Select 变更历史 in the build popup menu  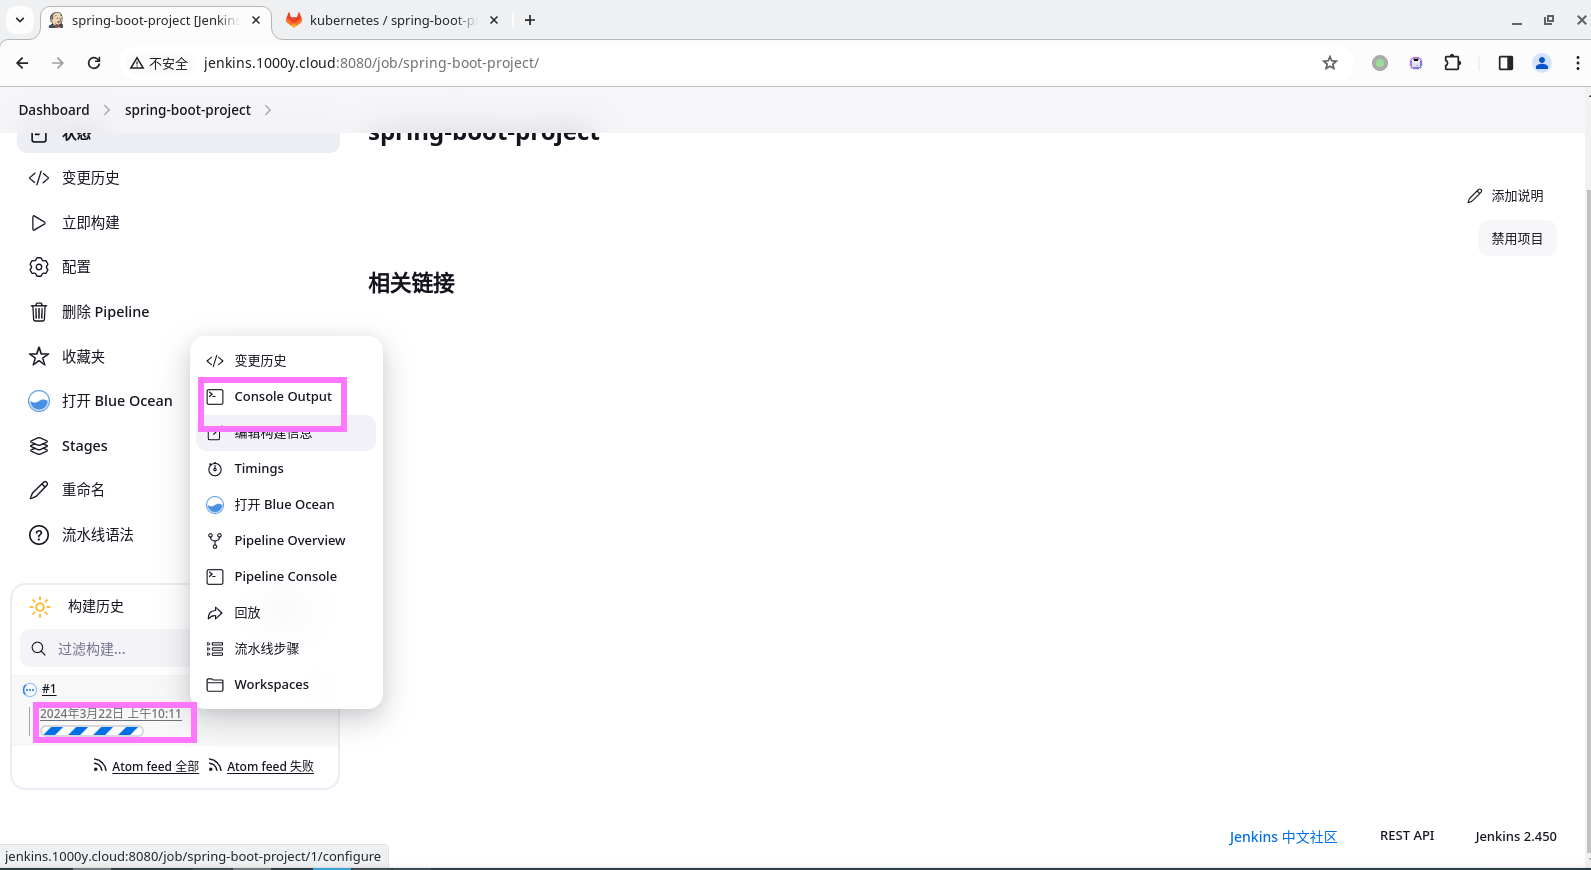(x=286, y=361)
